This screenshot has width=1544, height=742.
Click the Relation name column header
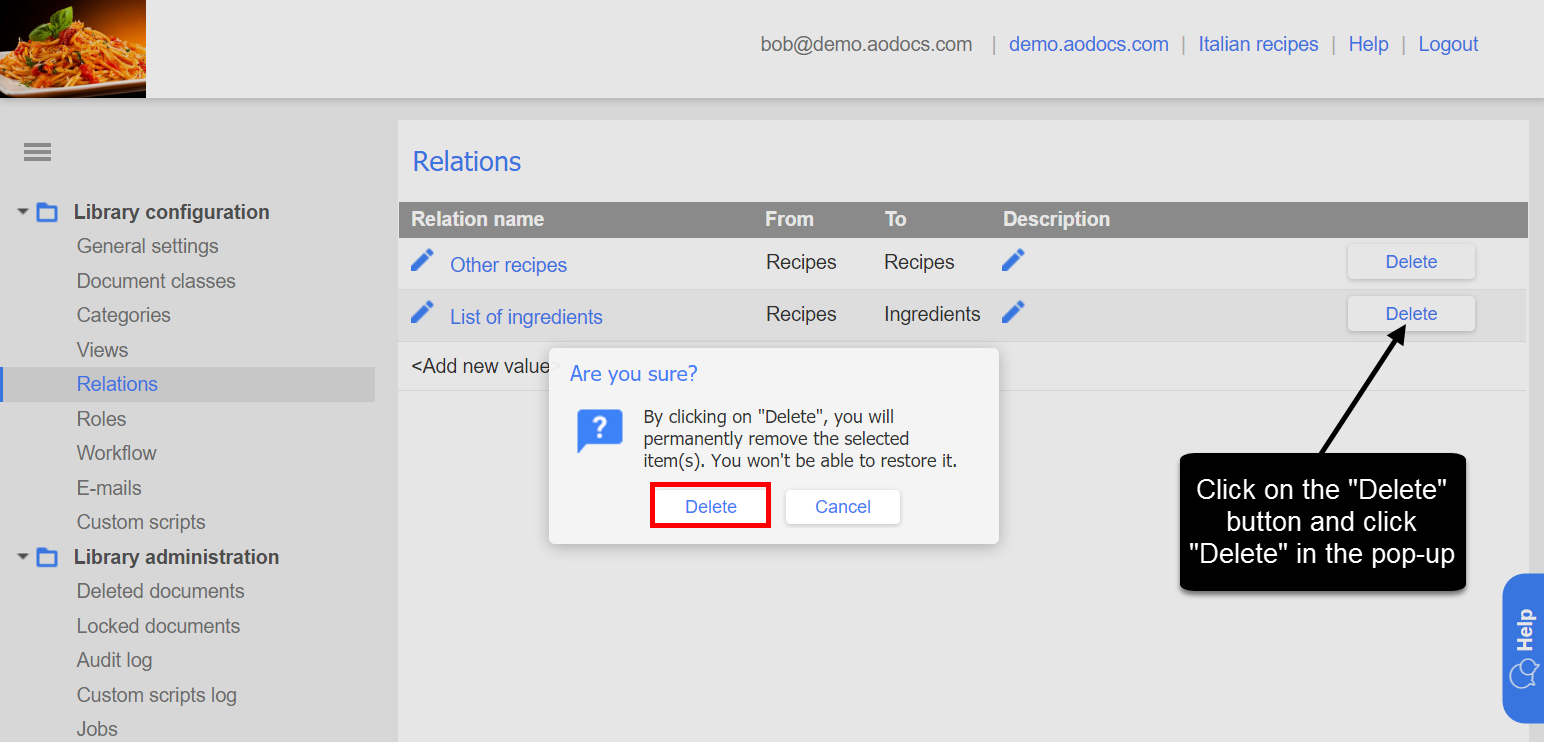click(x=478, y=219)
